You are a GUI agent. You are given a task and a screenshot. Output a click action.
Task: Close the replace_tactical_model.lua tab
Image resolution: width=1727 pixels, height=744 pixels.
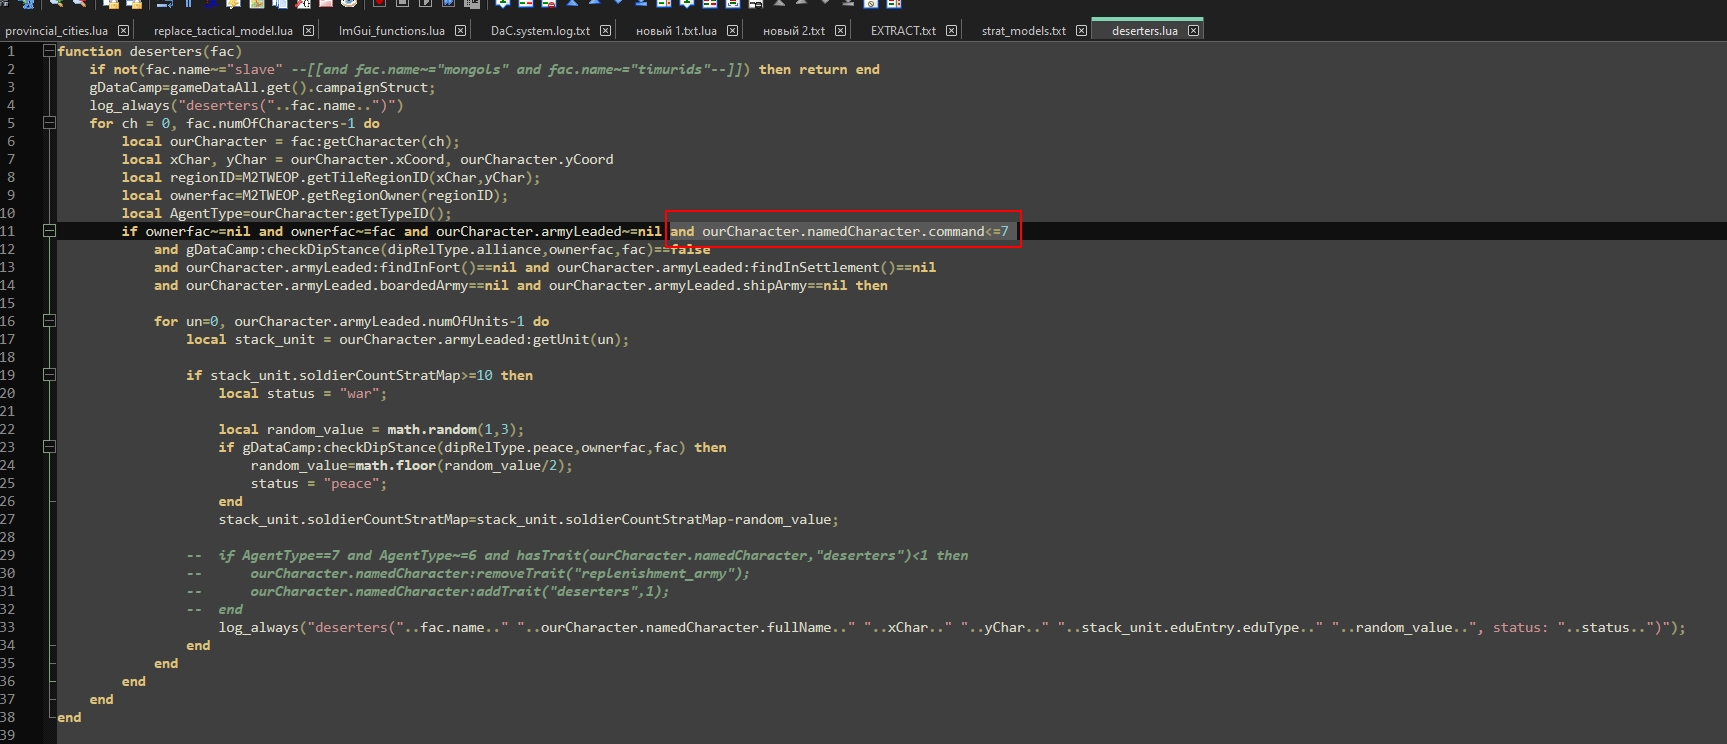308,31
